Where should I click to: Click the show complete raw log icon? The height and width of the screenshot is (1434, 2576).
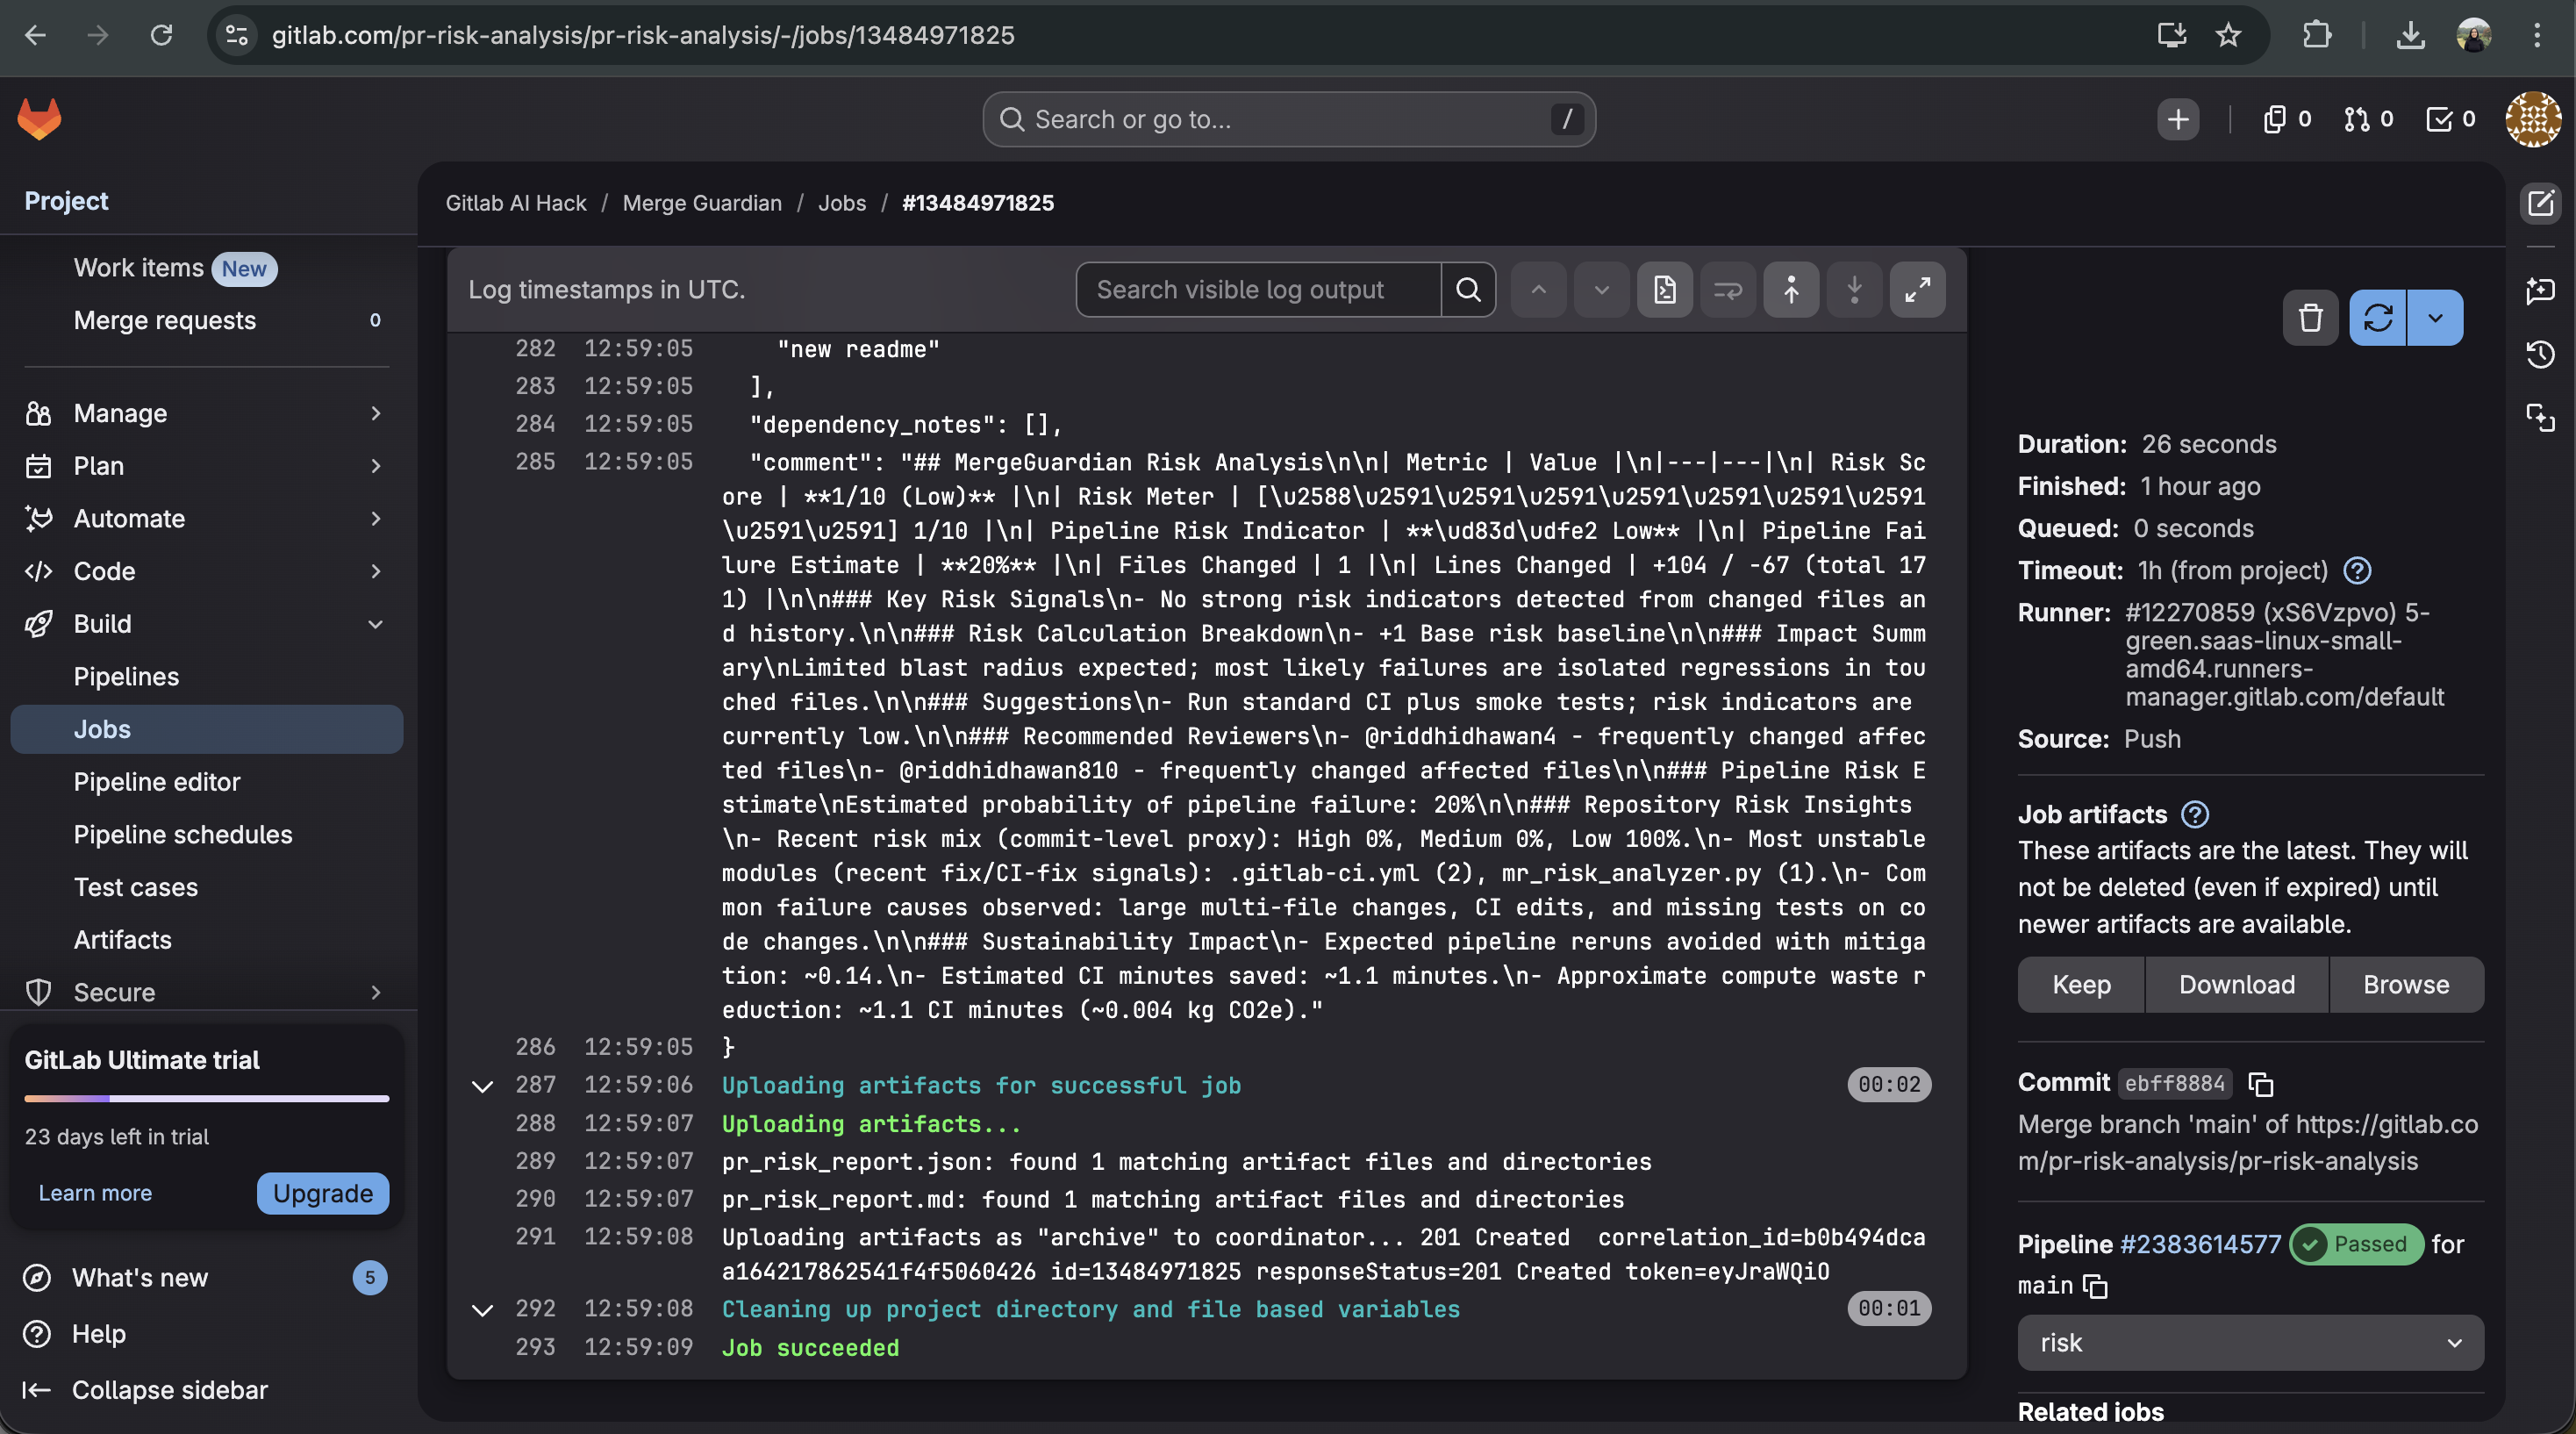(x=1664, y=290)
